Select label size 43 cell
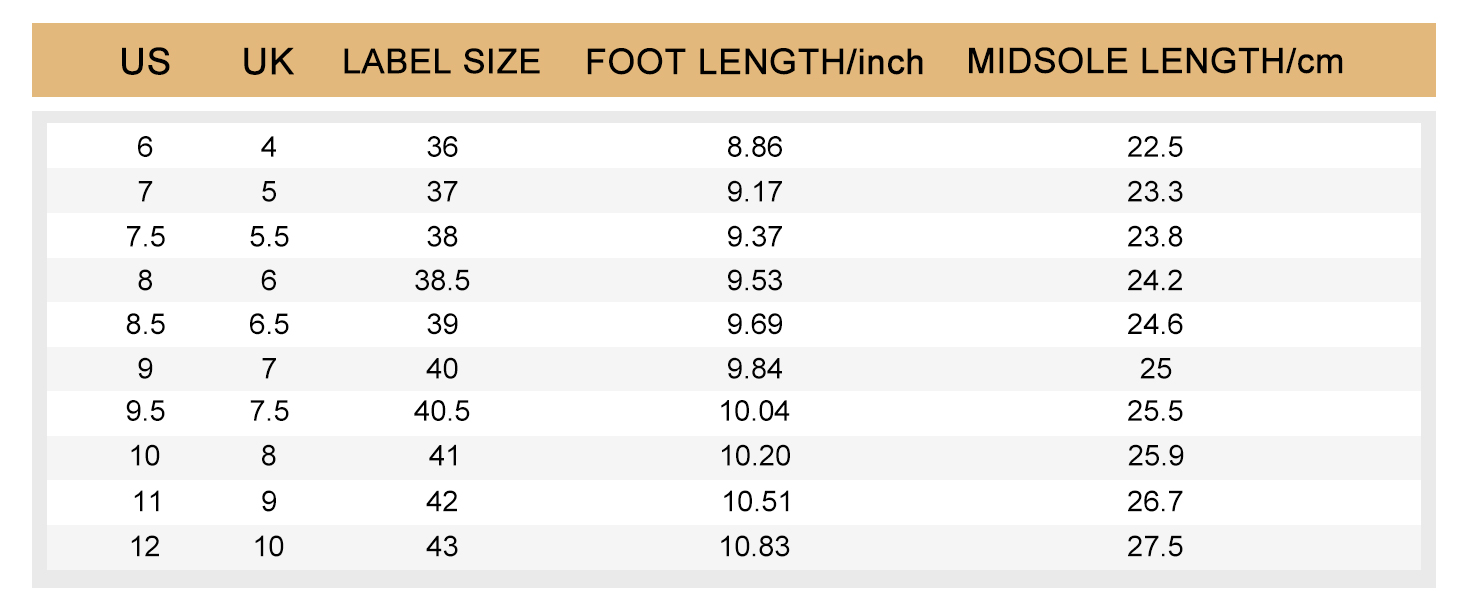The width and height of the screenshot is (1464, 600). click(x=442, y=546)
